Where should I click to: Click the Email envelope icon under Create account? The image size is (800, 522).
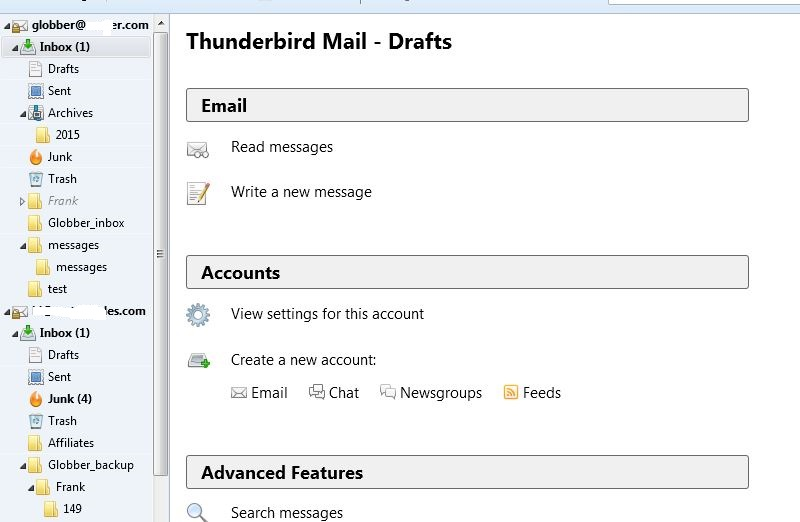239,392
